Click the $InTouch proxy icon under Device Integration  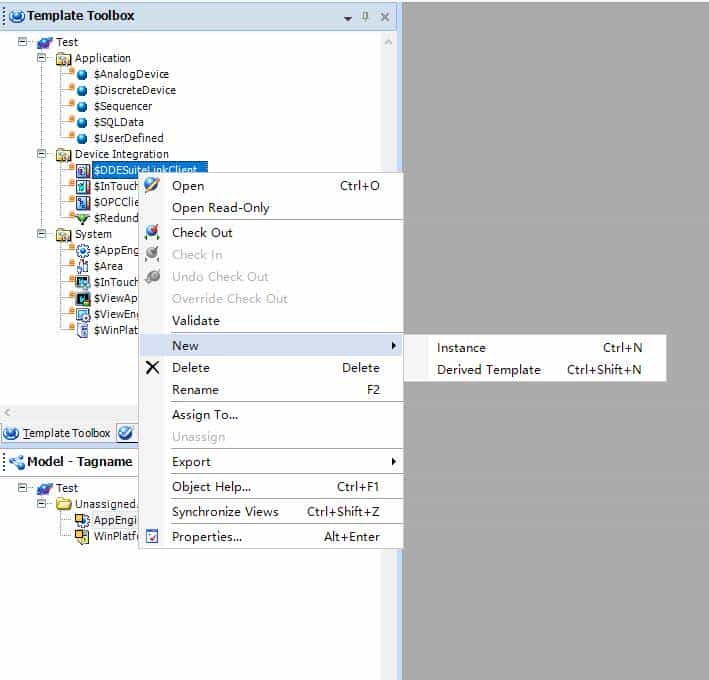pos(83,186)
